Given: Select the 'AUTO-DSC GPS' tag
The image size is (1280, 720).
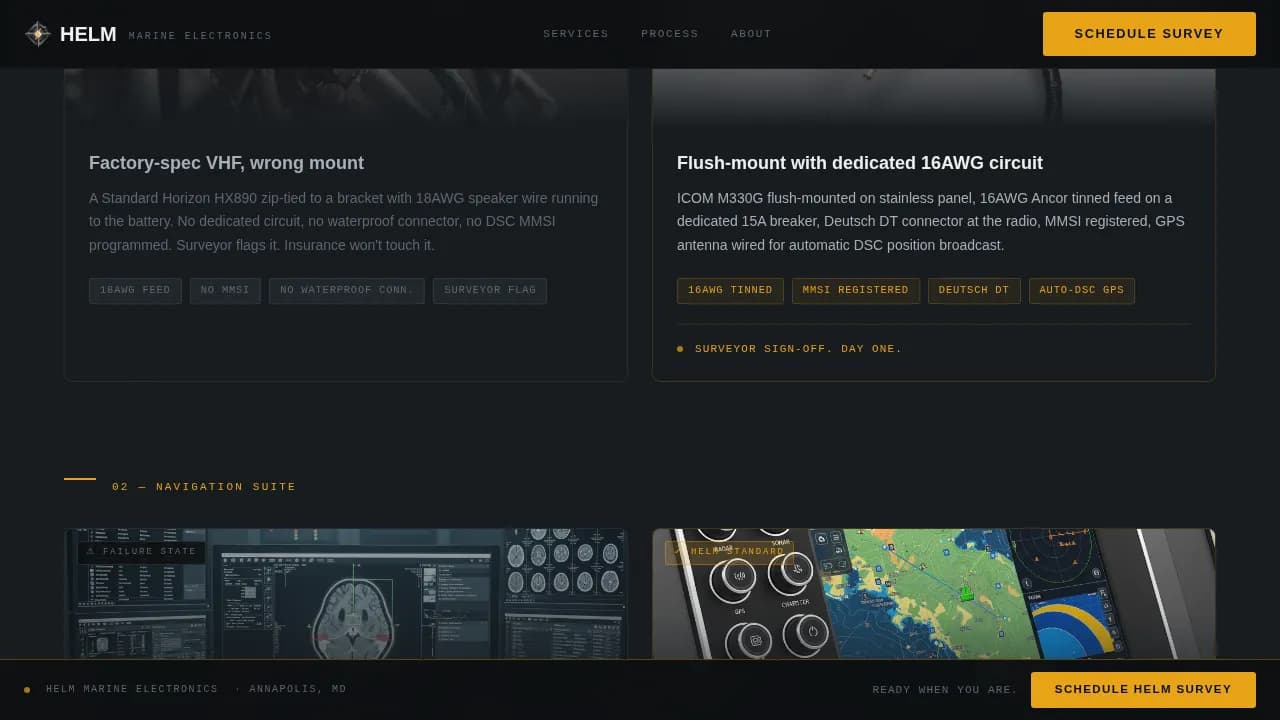Looking at the screenshot, I should coord(1082,291).
